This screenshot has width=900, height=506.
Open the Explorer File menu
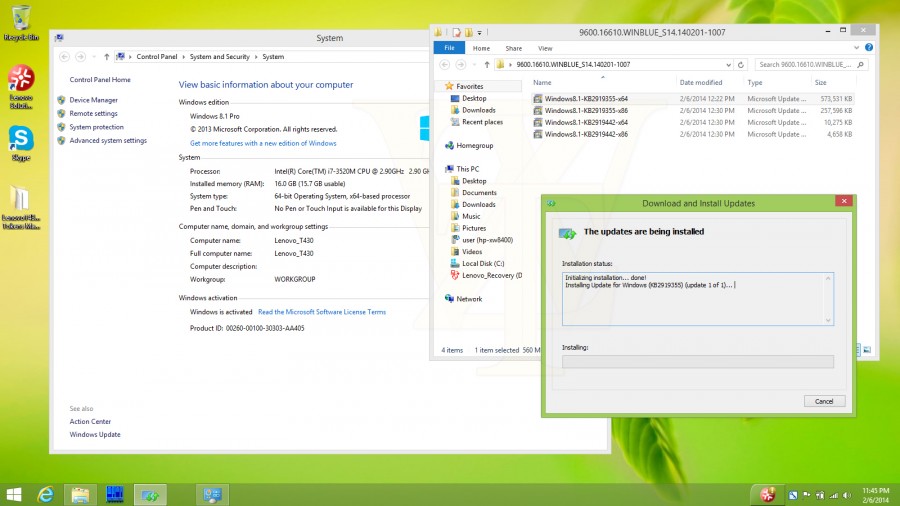[449, 48]
